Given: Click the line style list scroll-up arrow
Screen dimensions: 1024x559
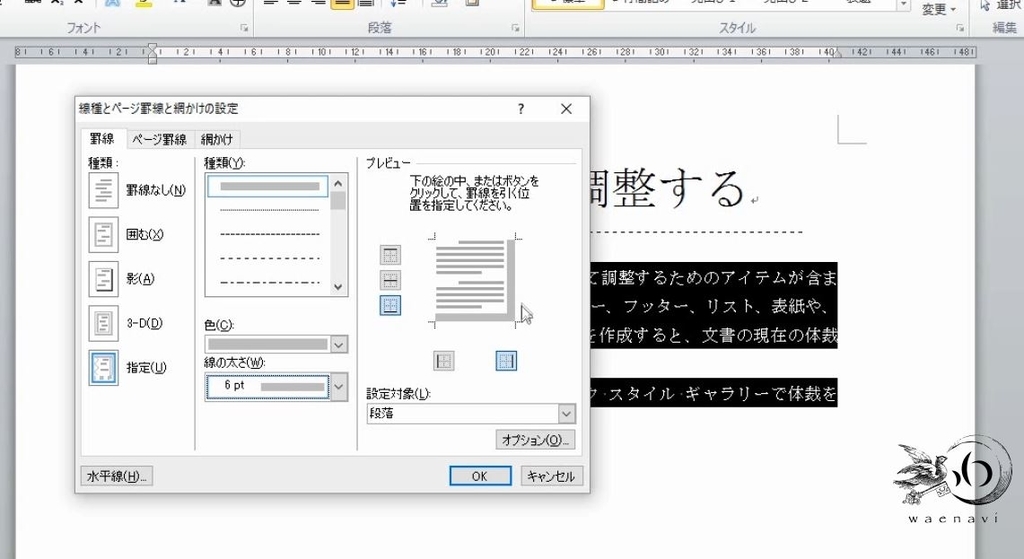Looking at the screenshot, I should 338,184.
